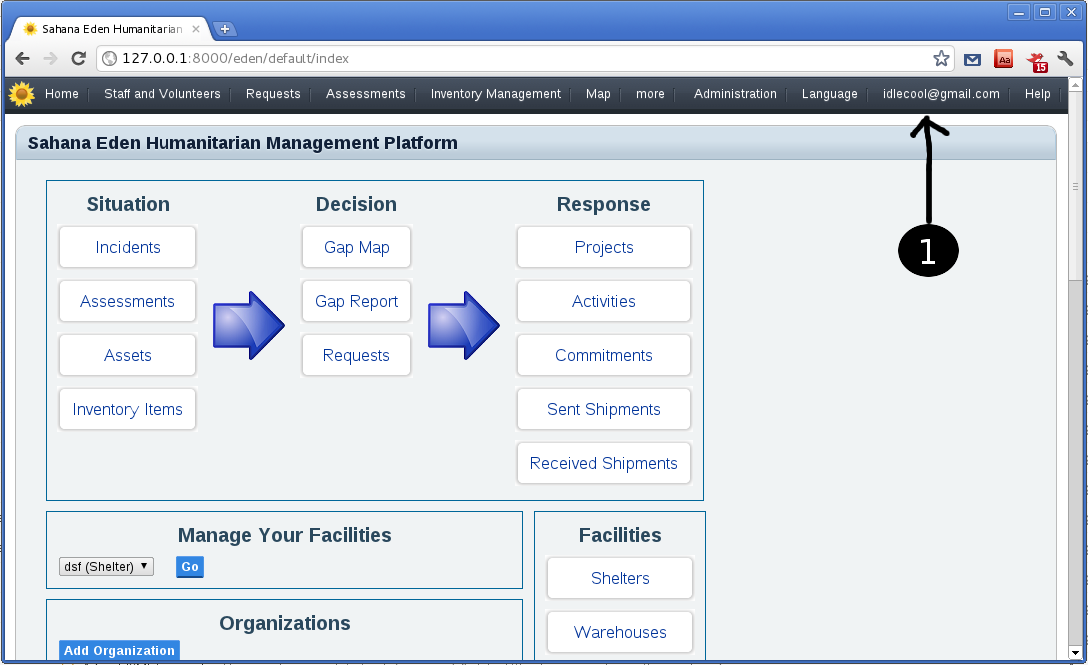This screenshot has height=665, width=1088.
Task: Click the Sahana sunflower logo icon
Action: (21, 94)
